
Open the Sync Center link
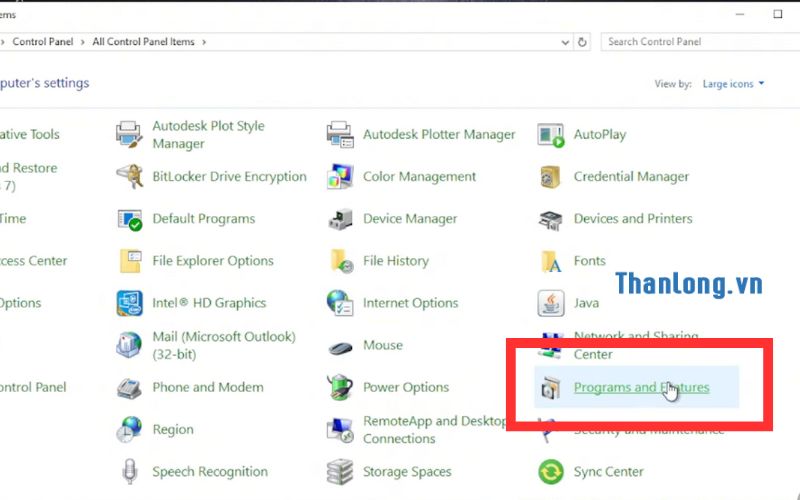[608, 471]
